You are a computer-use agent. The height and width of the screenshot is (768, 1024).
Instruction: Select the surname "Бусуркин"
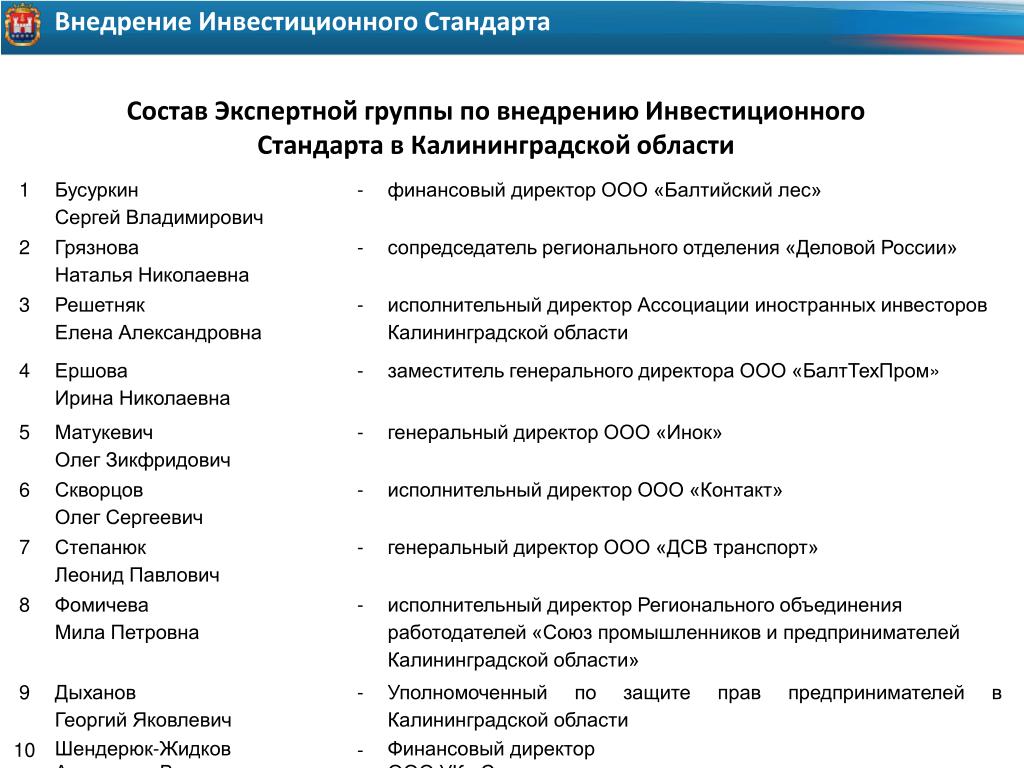point(97,190)
